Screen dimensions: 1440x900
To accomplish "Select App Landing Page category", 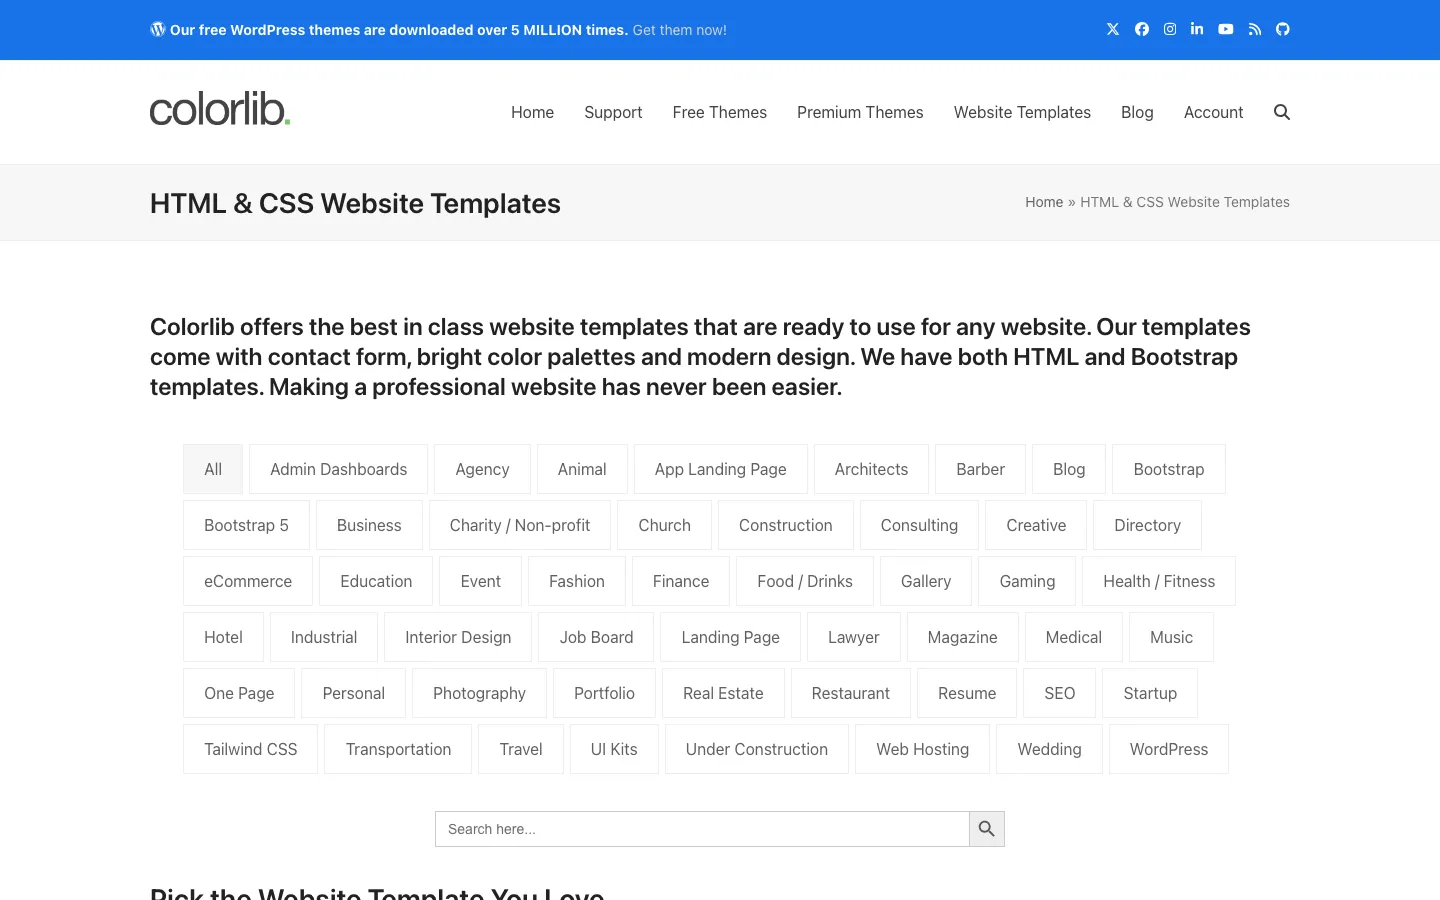I will tap(721, 469).
